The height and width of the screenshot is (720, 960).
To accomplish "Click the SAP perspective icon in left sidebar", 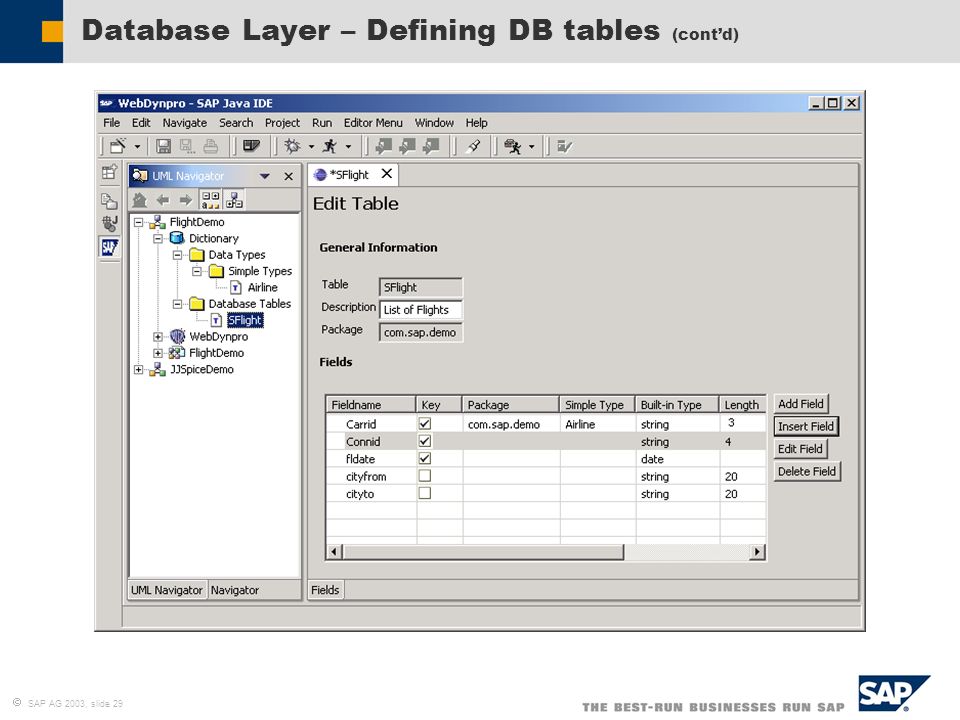I will click(110, 247).
